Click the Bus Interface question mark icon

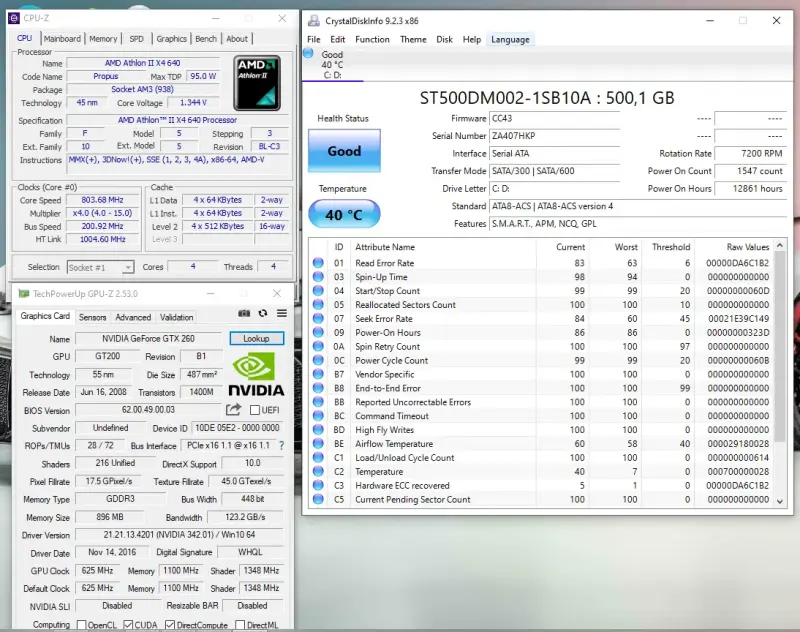[x=281, y=445]
